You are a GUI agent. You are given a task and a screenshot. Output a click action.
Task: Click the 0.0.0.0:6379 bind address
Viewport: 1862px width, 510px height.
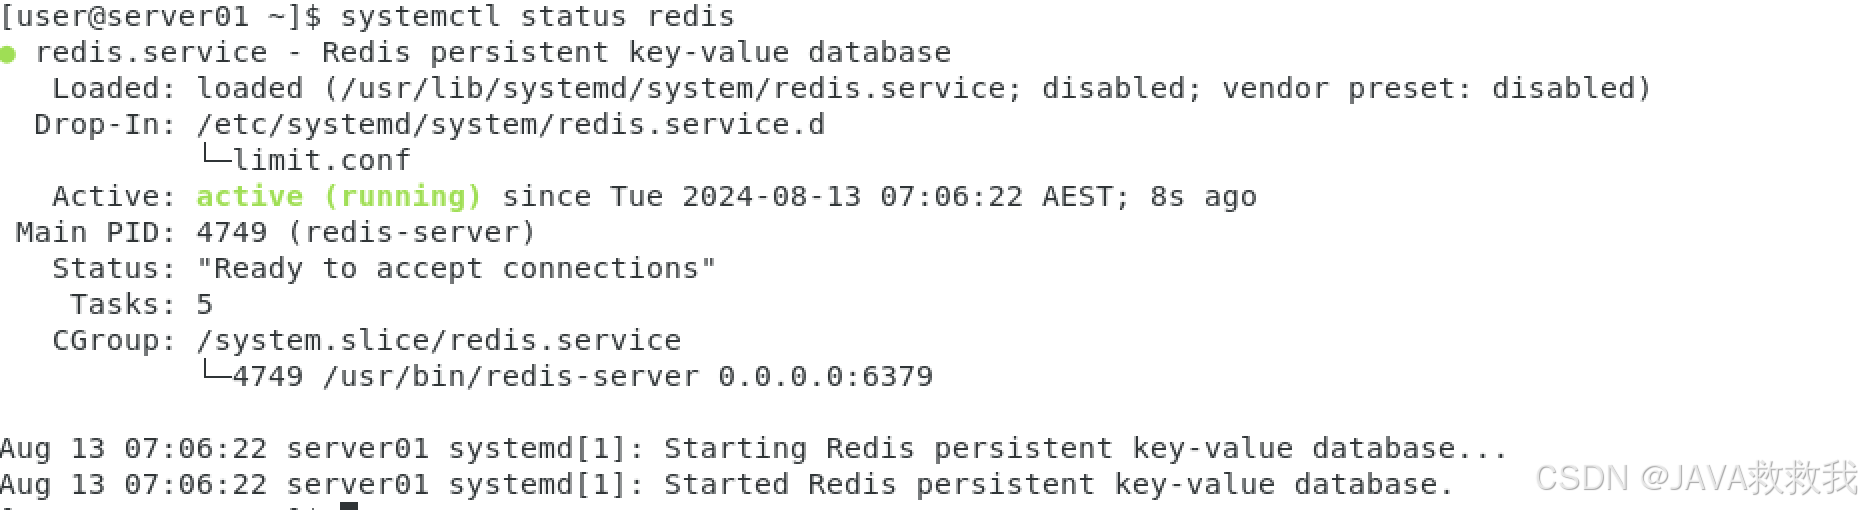826,376
